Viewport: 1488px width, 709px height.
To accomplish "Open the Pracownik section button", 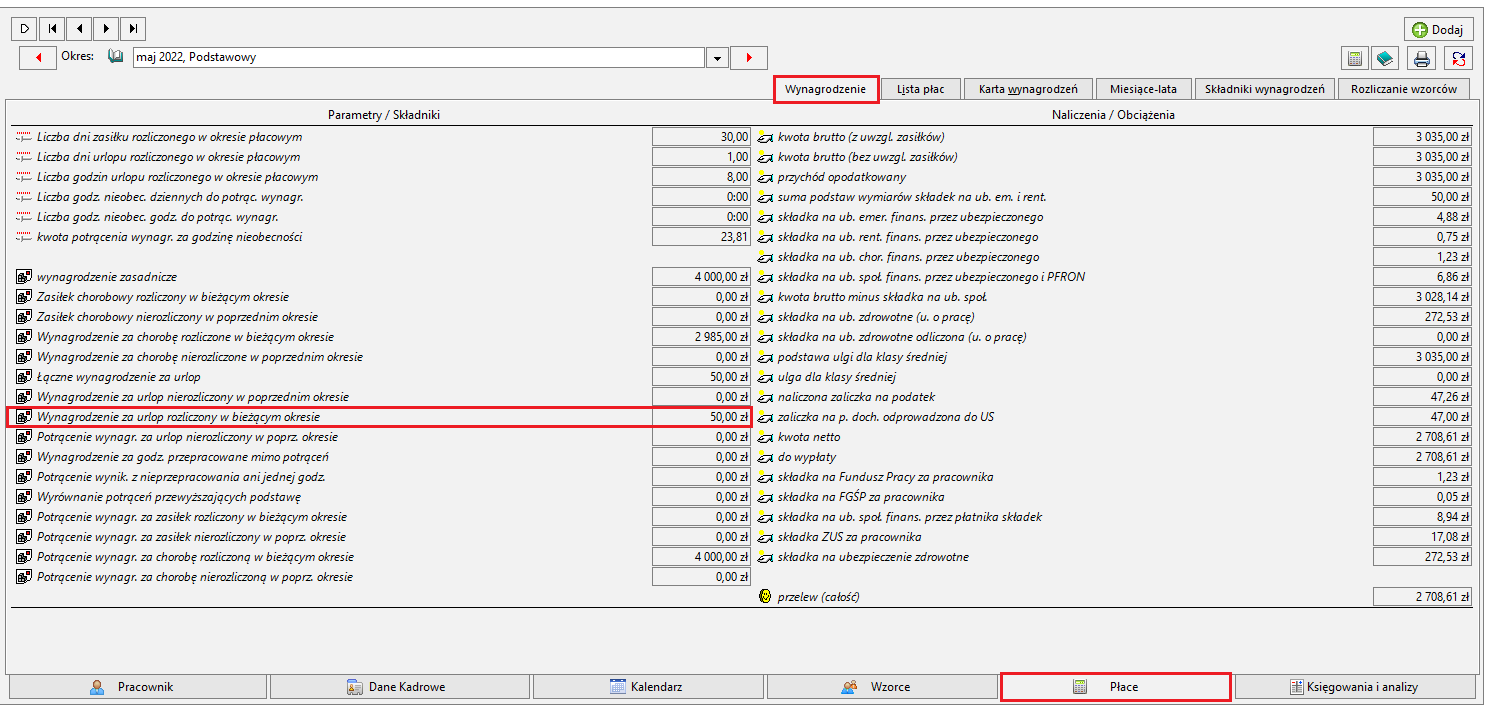I will [x=138, y=687].
